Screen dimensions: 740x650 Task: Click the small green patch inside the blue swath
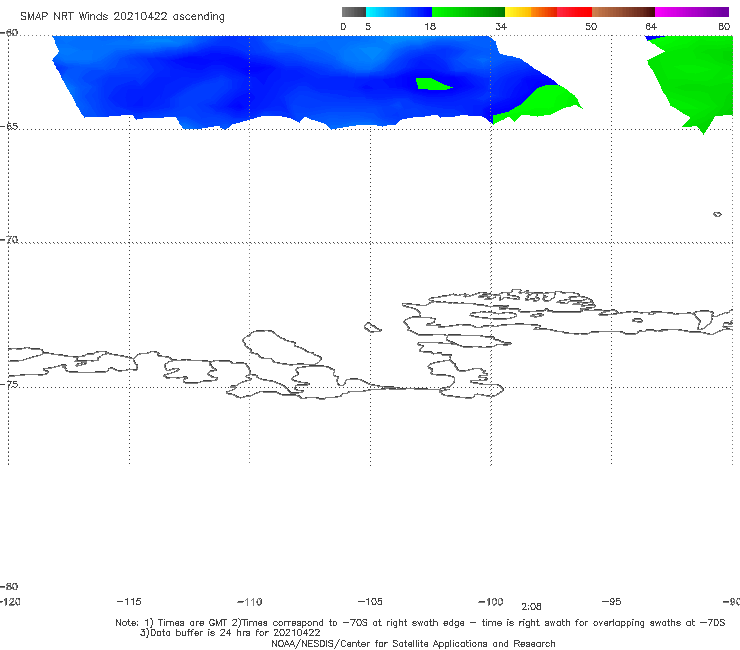(x=433, y=84)
